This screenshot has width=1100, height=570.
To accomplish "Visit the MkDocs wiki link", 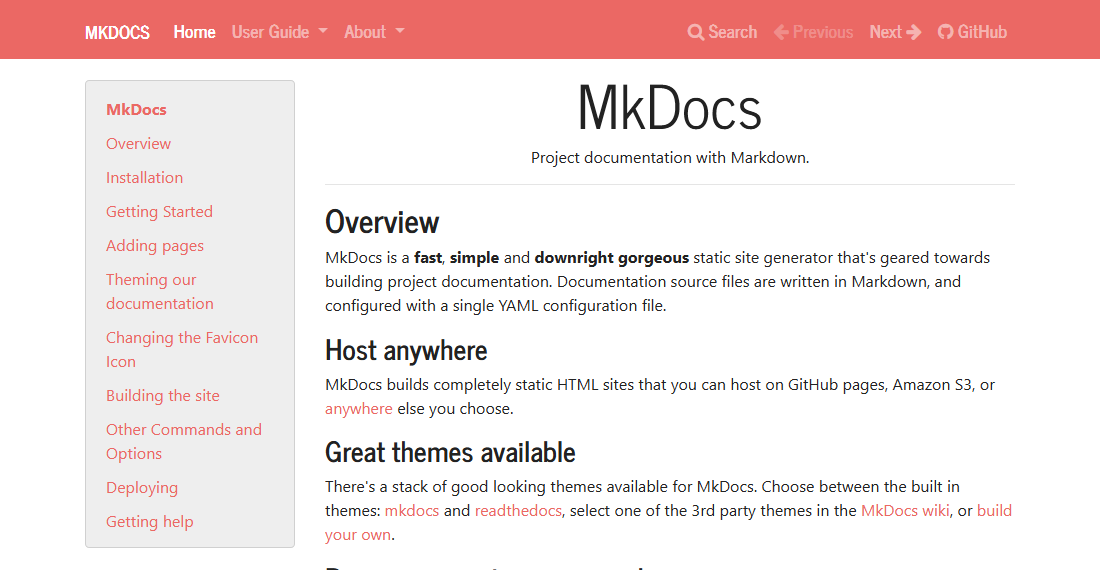I will coord(905,510).
